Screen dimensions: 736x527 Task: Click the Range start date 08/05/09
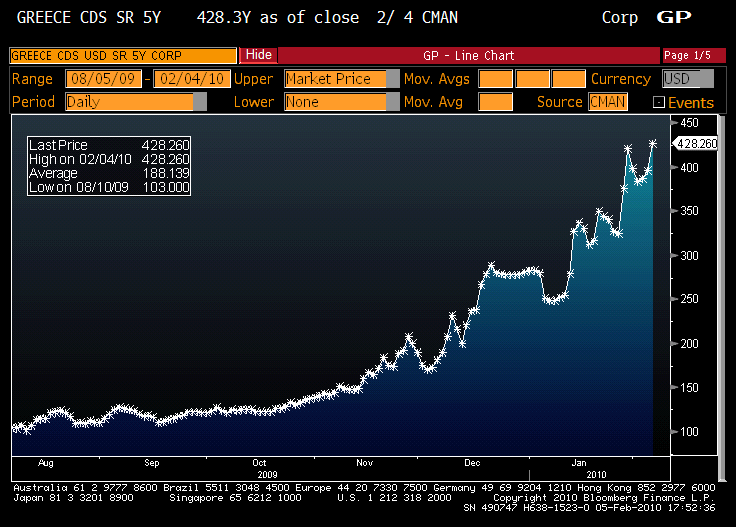(x=104, y=79)
